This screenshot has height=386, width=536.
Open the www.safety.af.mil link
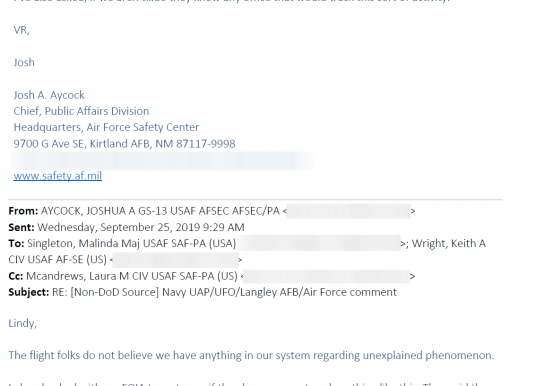[57, 176]
